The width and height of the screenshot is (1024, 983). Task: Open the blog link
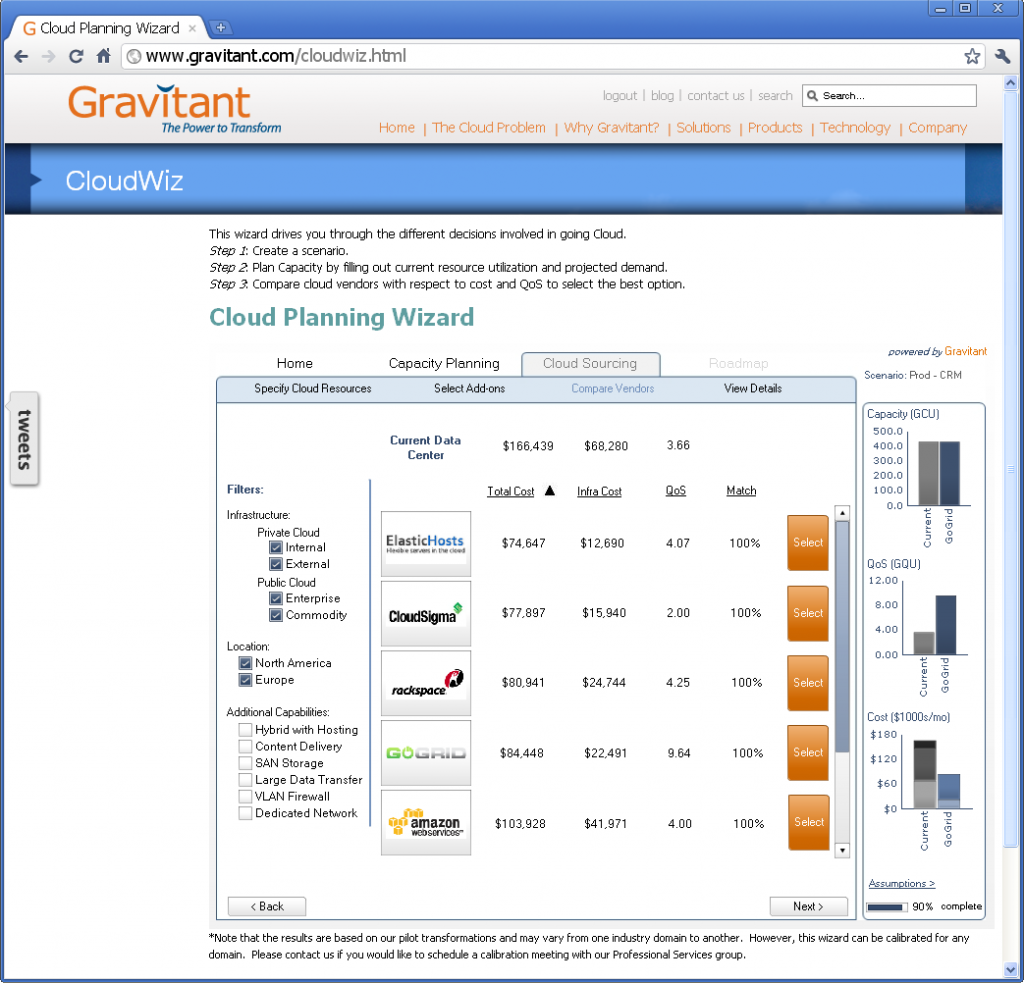662,96
